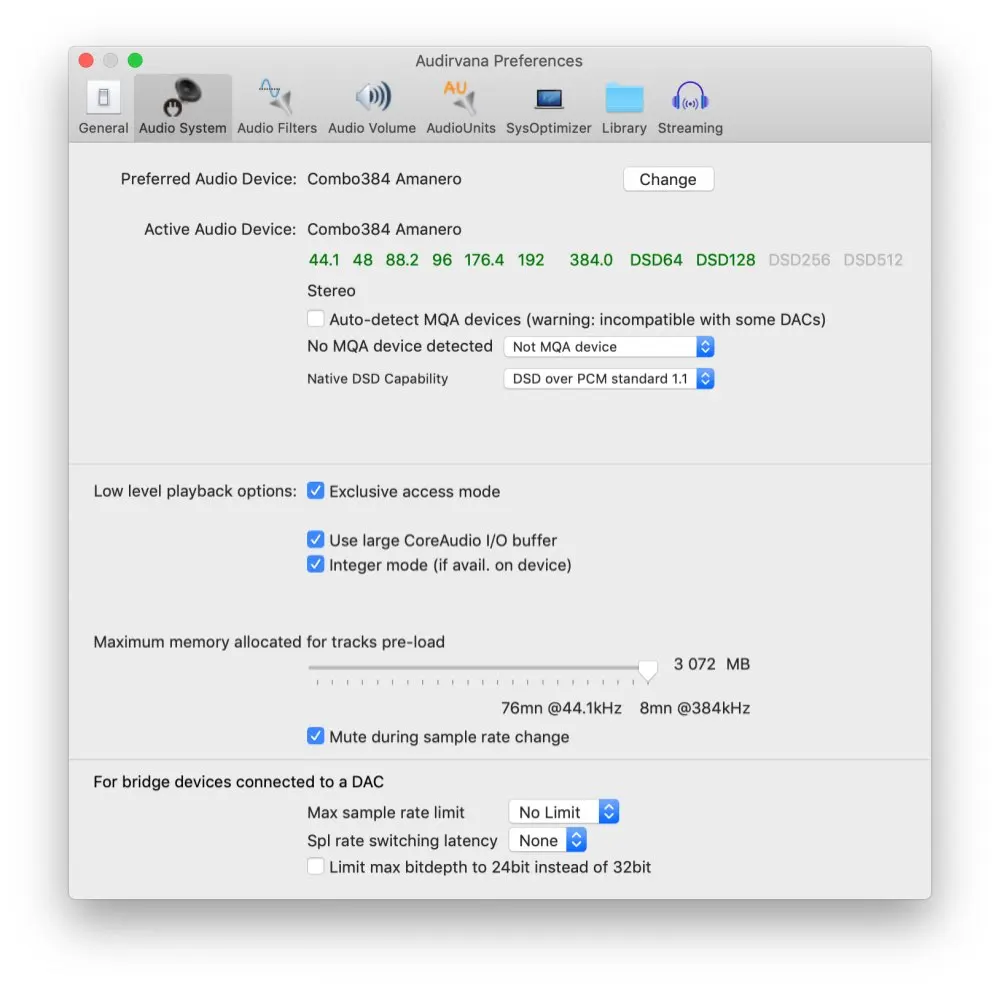Open the Audio Filters pane
1000x991 pixels.
(277, 107)
